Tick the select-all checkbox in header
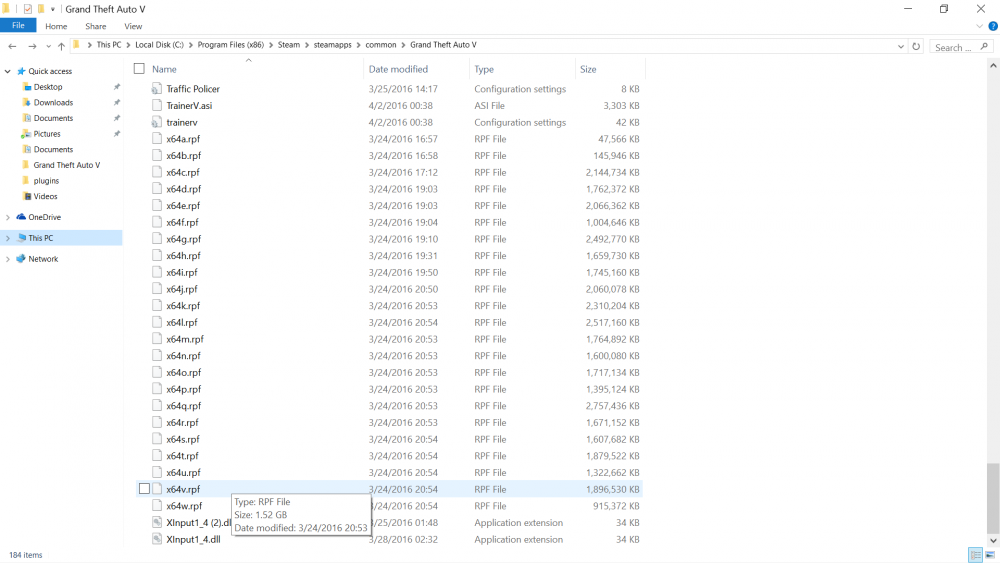This screenshot has width=1000, height=563. tap(139, 69)
